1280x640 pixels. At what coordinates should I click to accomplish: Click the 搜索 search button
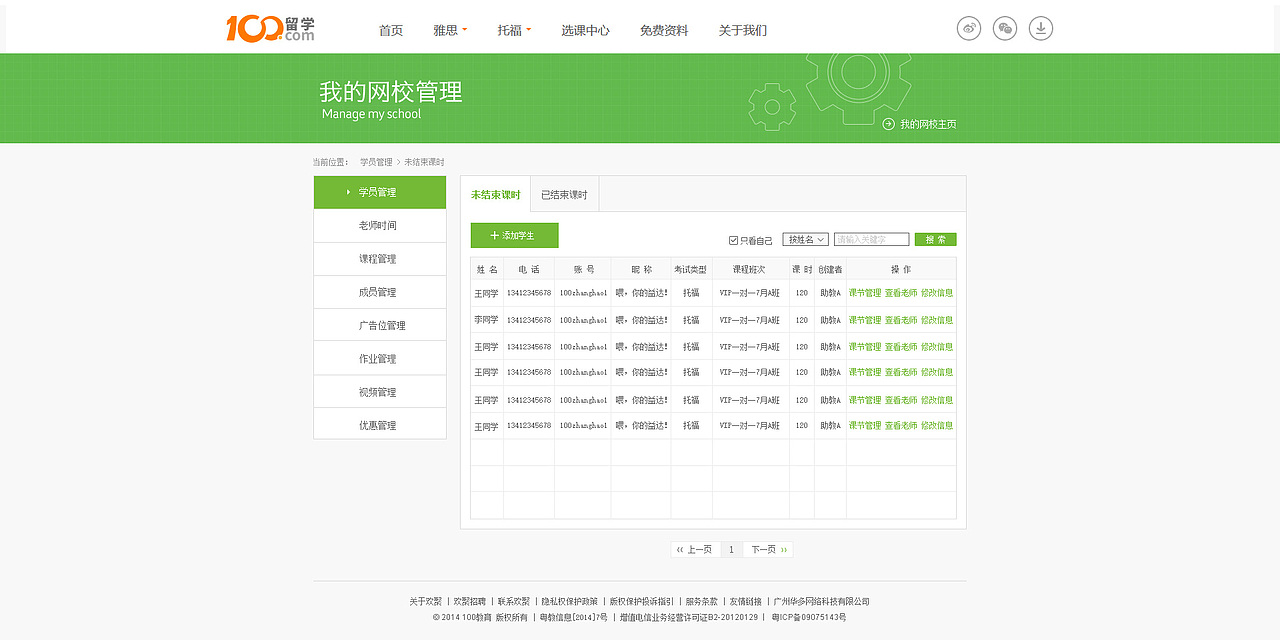935,238
